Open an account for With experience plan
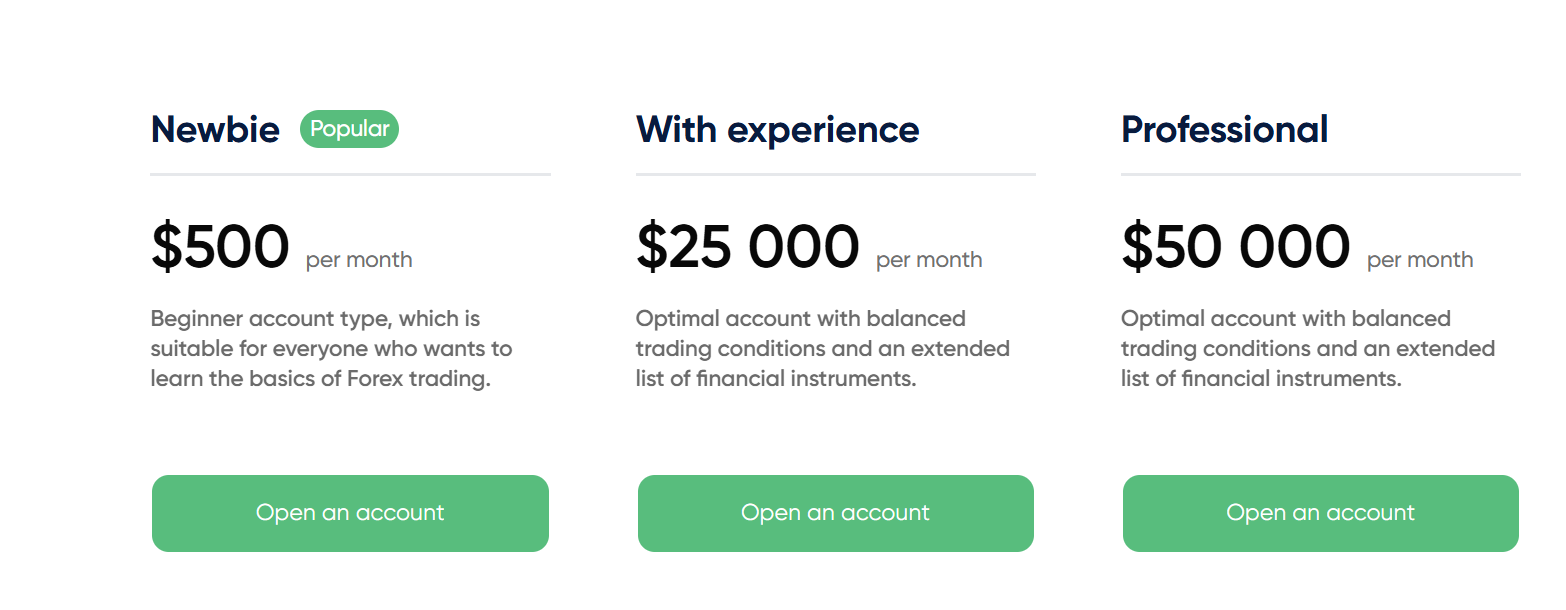Viewport: 1566px width, 610px height. (x=835, y=513)
